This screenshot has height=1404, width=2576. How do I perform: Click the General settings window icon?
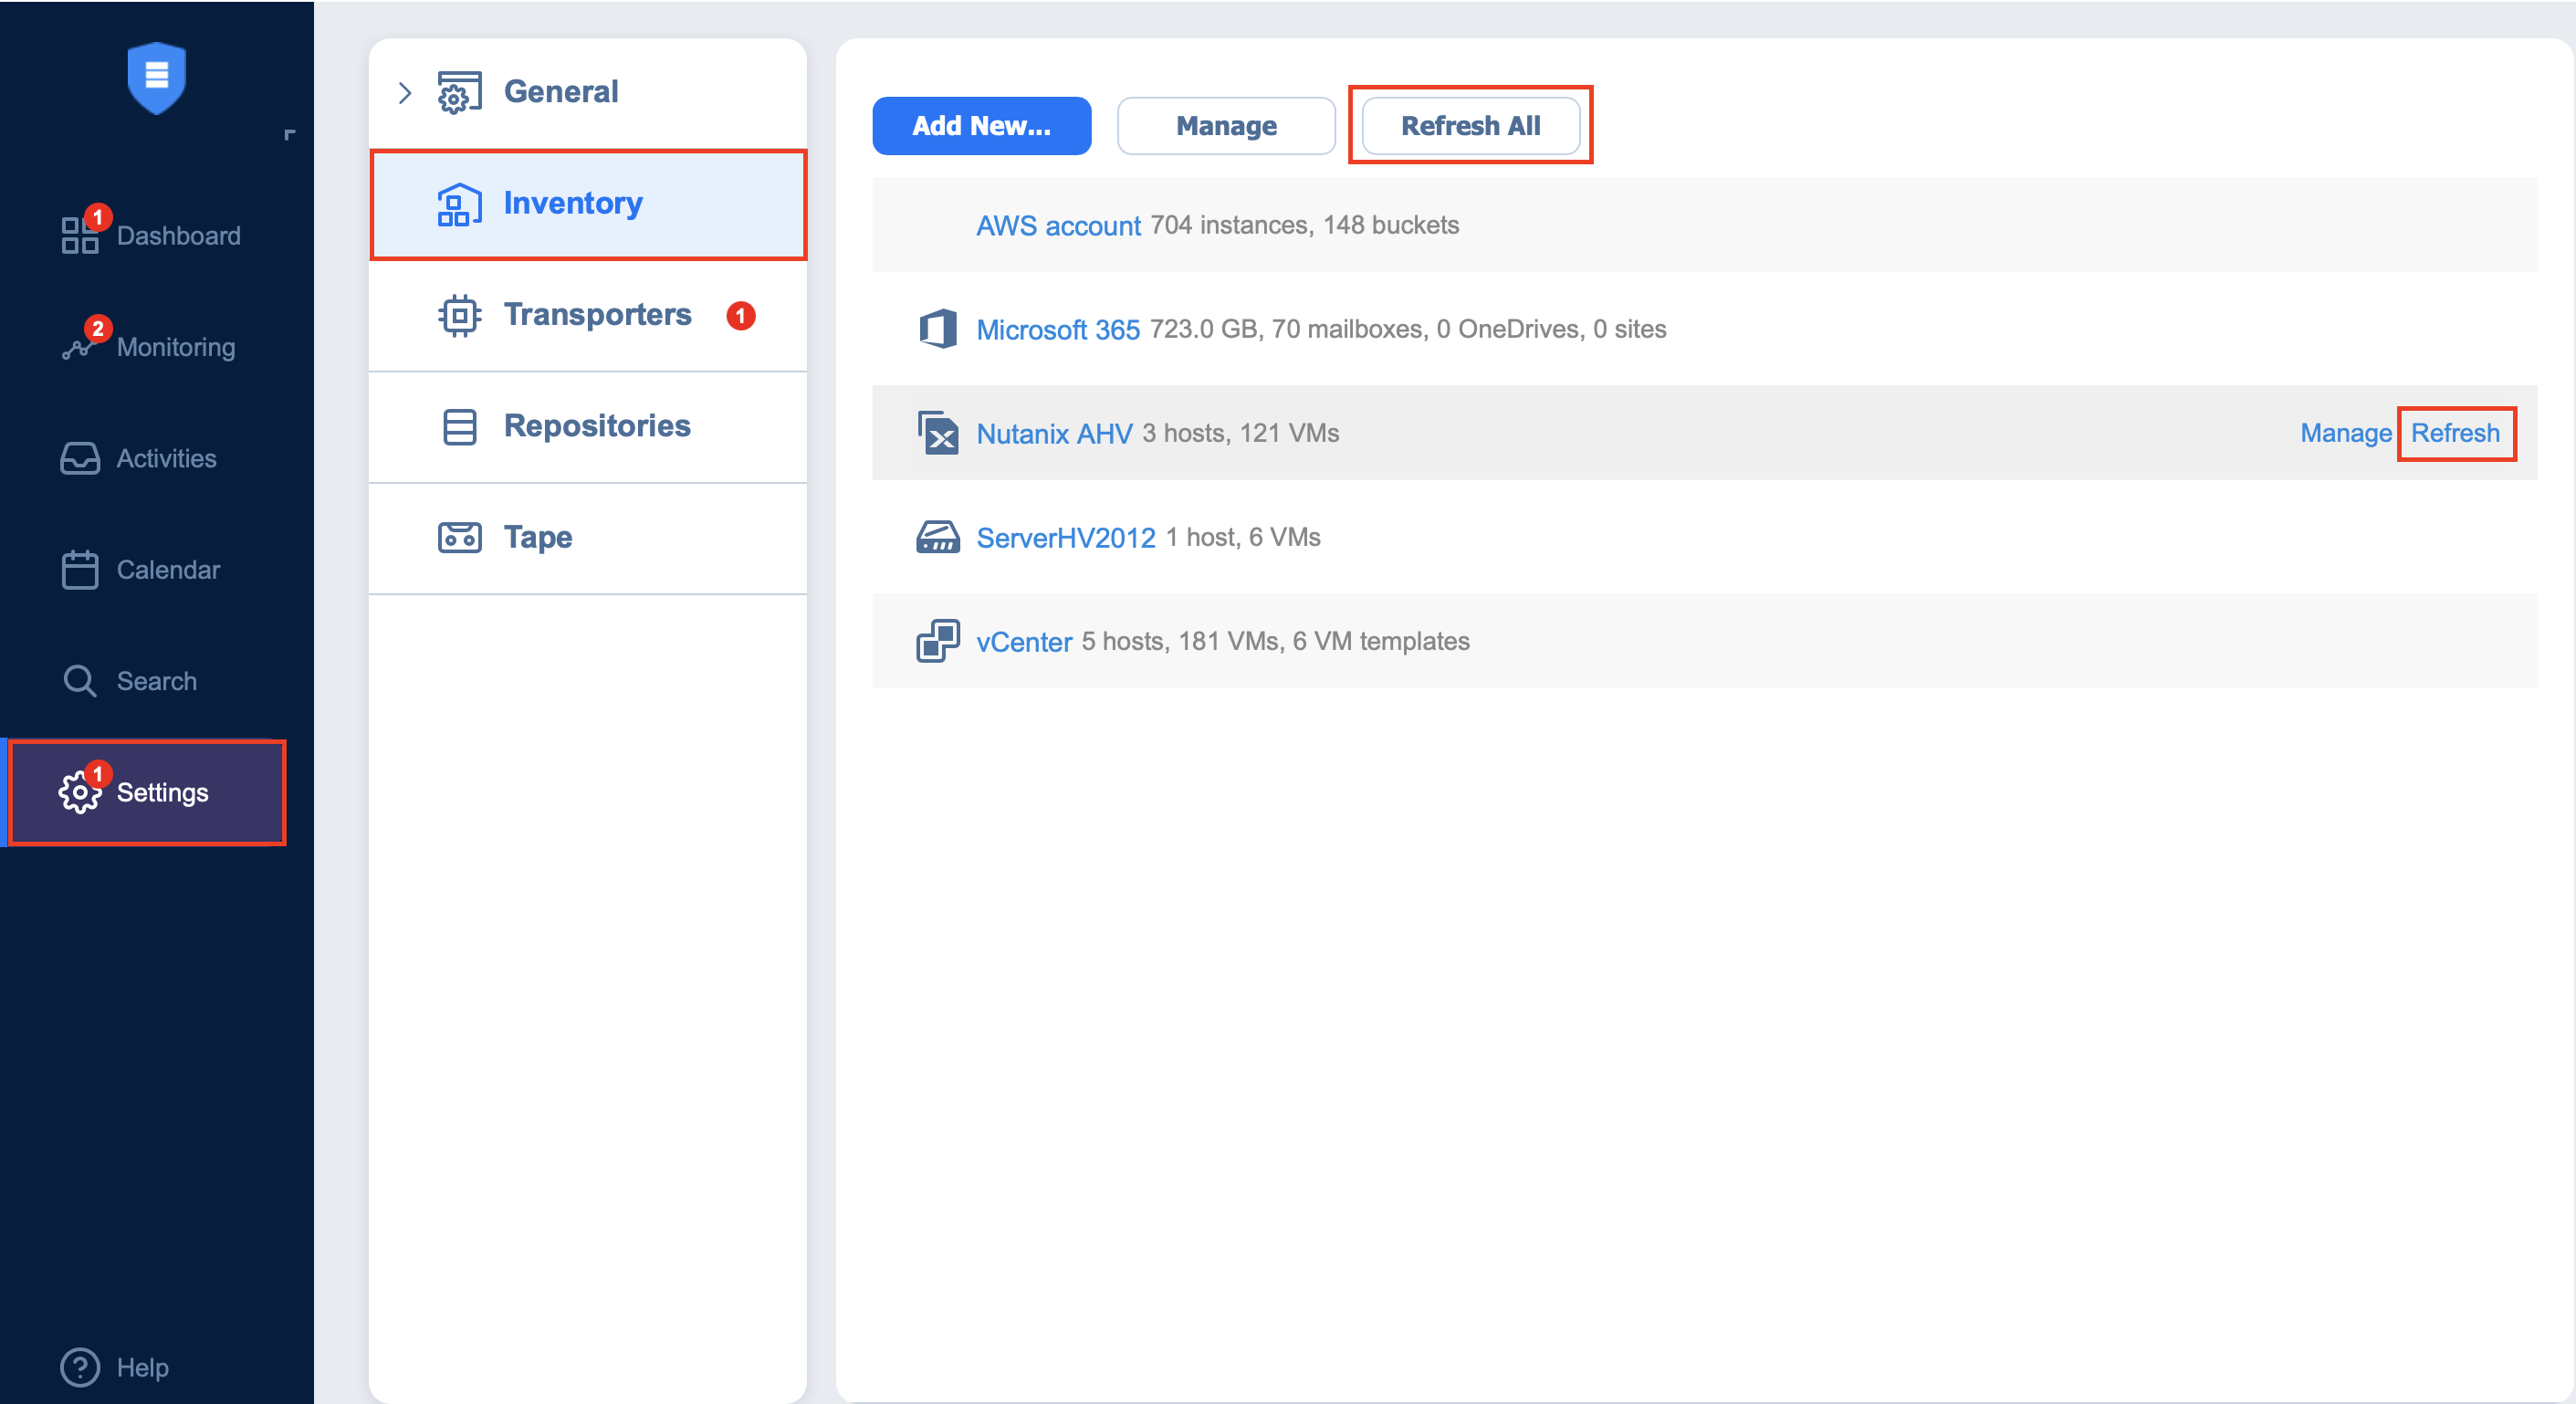(x=459, y=92)
